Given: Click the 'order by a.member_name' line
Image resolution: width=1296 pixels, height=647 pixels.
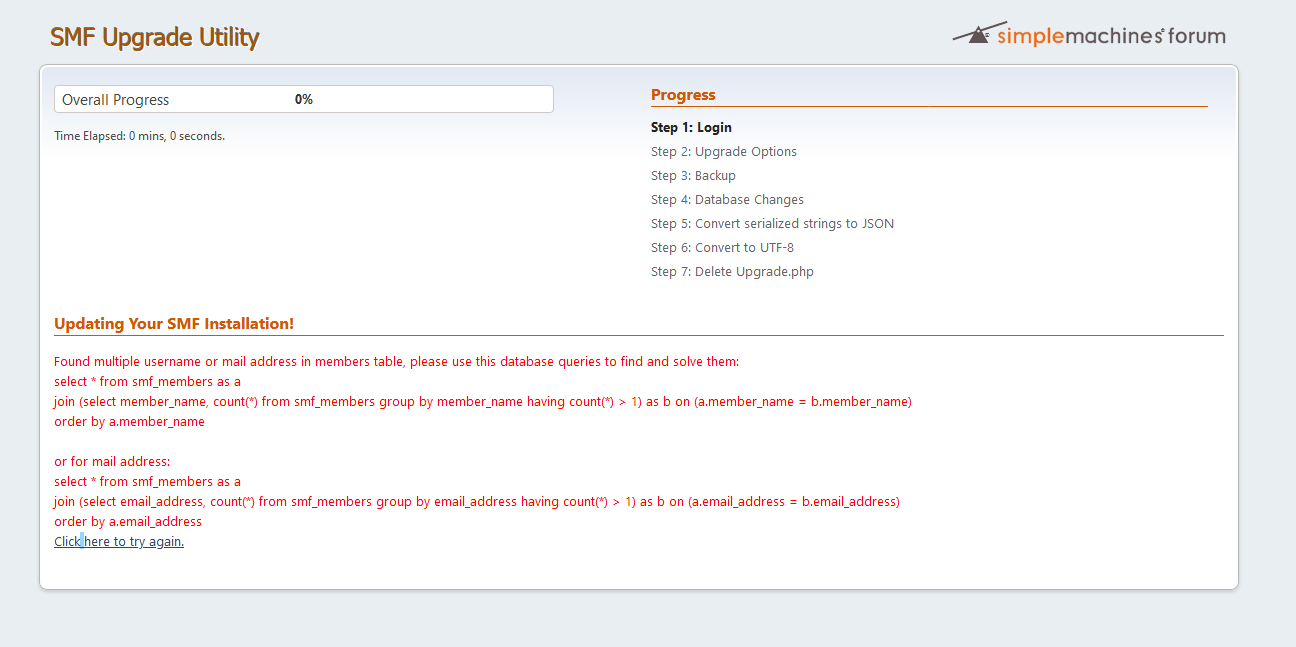Looking at the screenshot, I should 129,421.
